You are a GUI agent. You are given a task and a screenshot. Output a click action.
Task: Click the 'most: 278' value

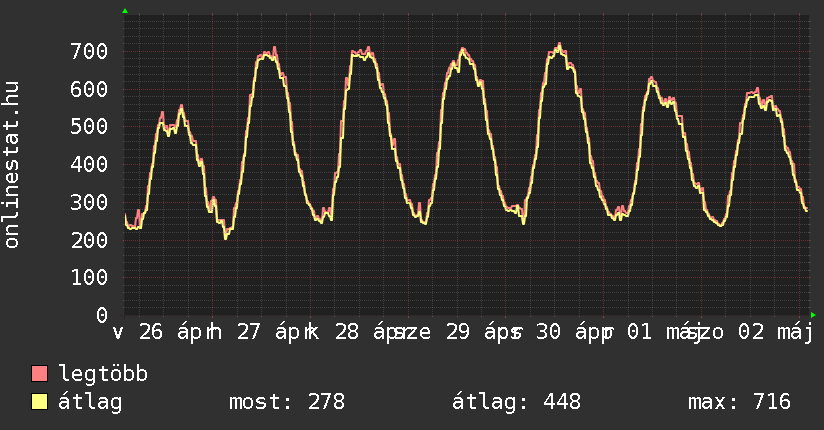coord(287,402)
